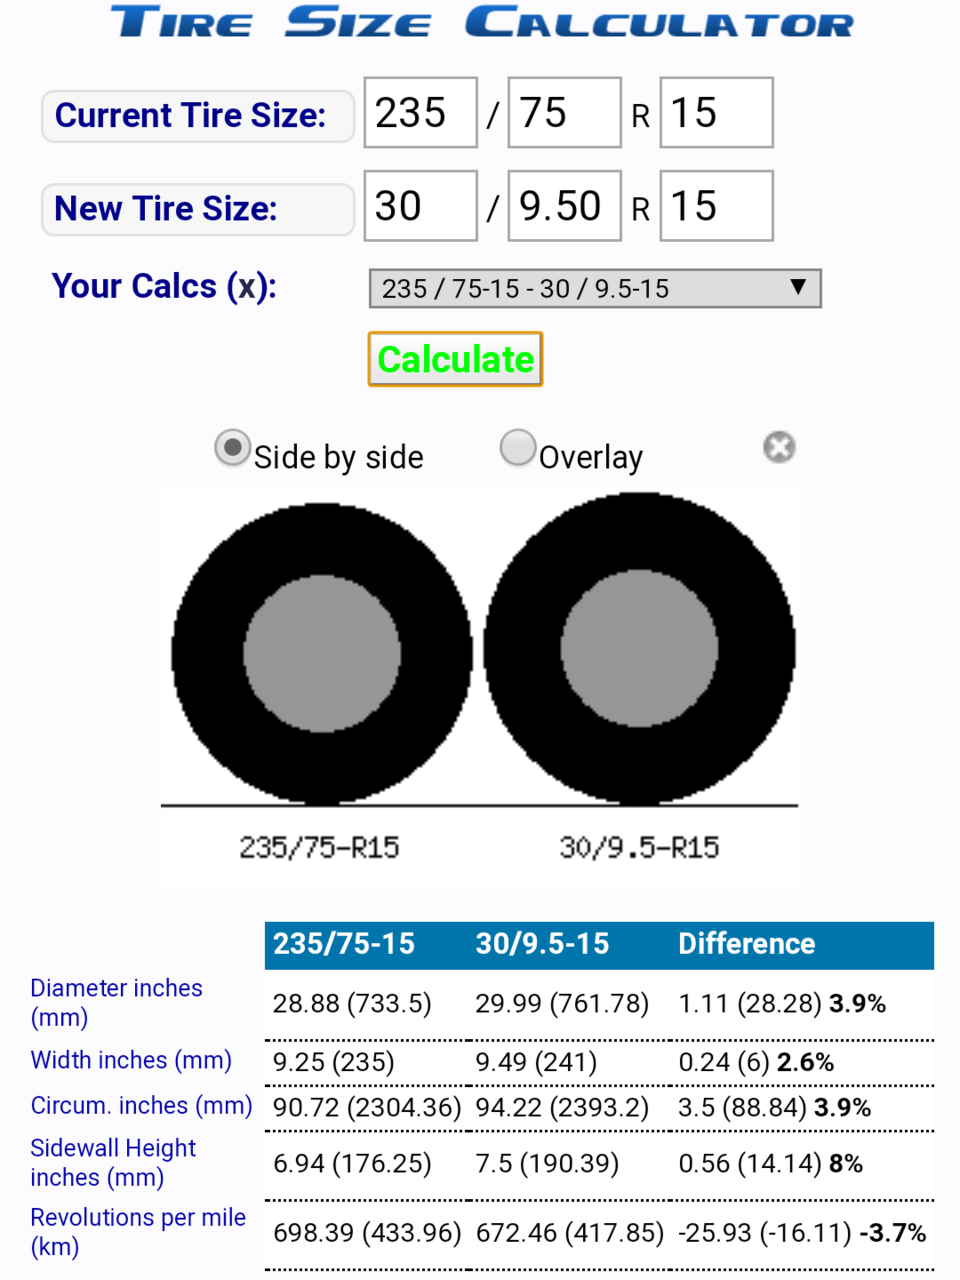
Task: Focus the current tire rim field 15
Action: click(716, 112)
